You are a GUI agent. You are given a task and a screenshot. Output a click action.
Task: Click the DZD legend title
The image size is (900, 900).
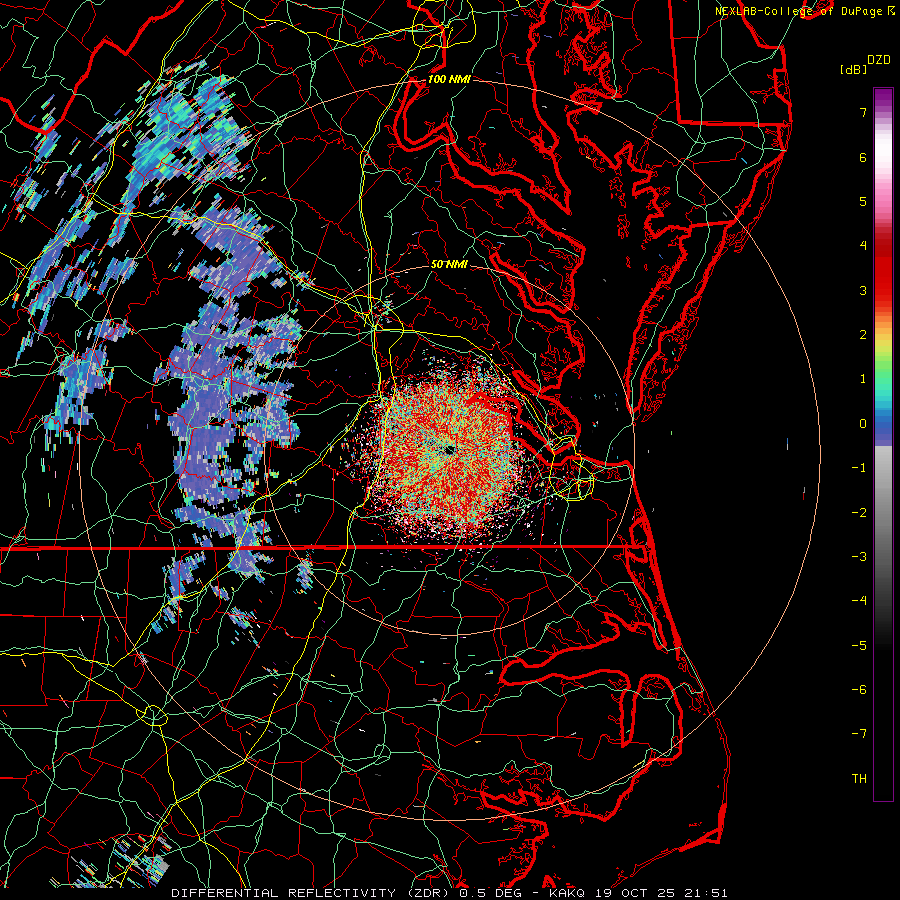coord(879,60)
